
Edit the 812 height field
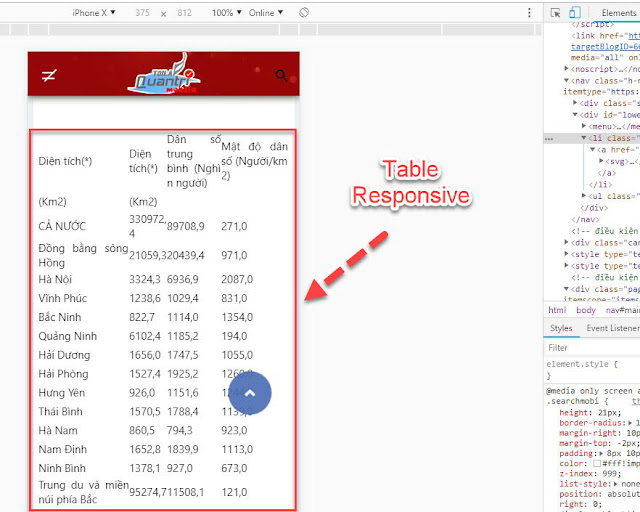tap(184, 13)
